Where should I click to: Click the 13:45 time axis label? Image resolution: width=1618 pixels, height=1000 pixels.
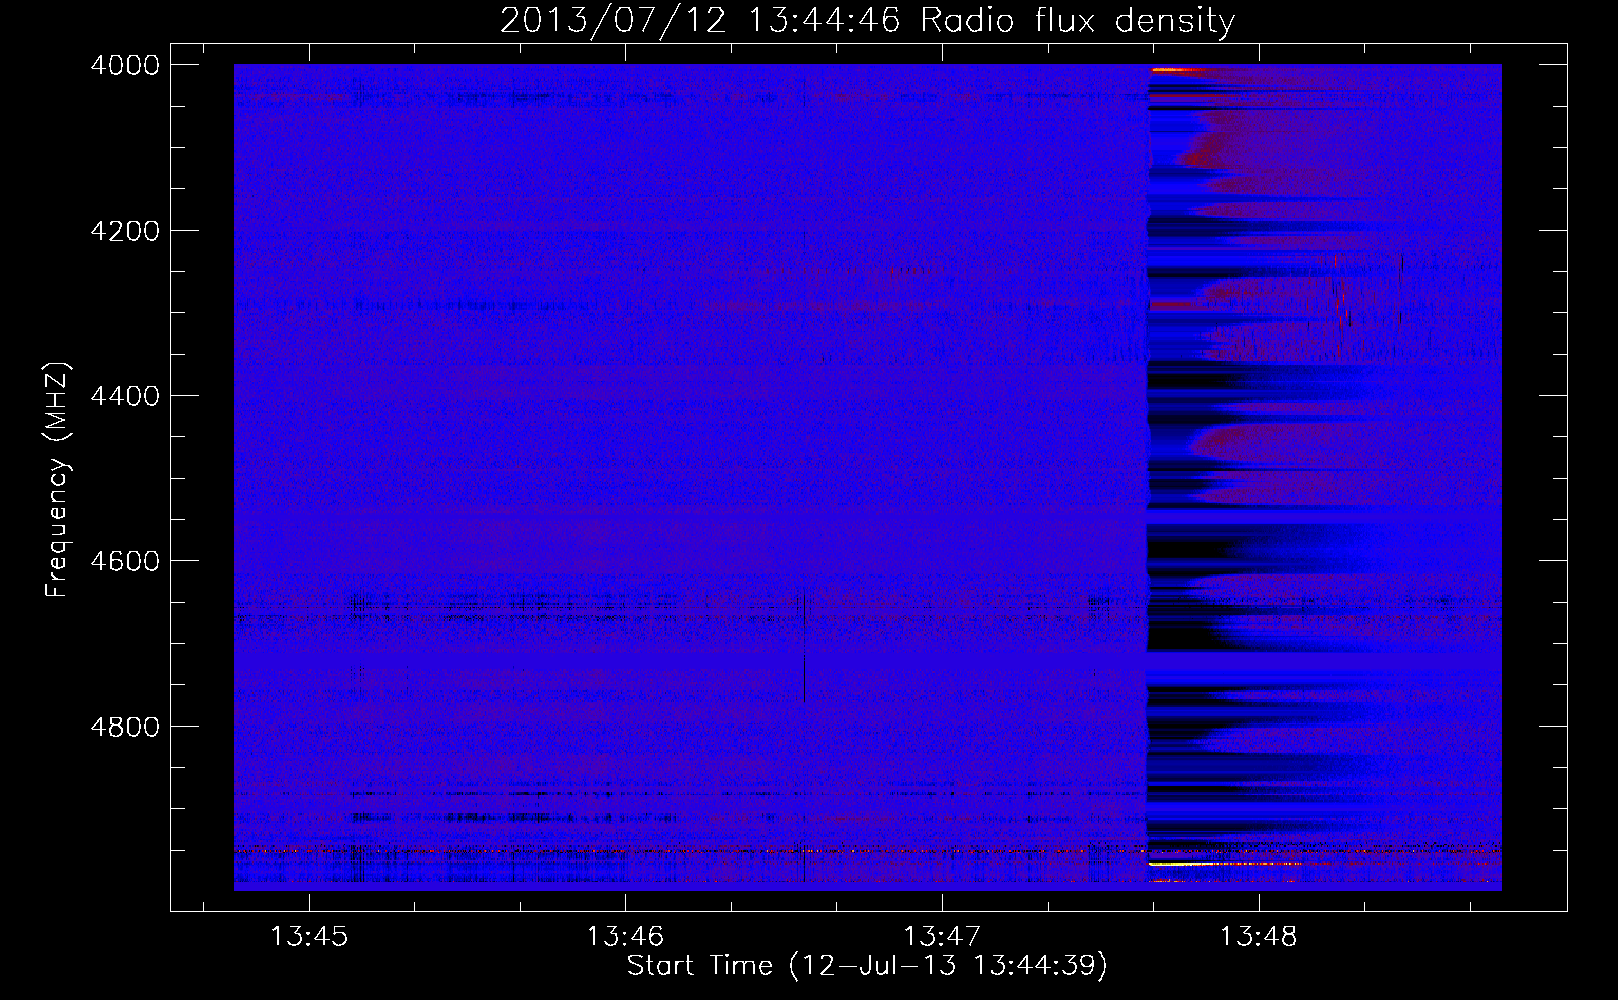point(309,937)
